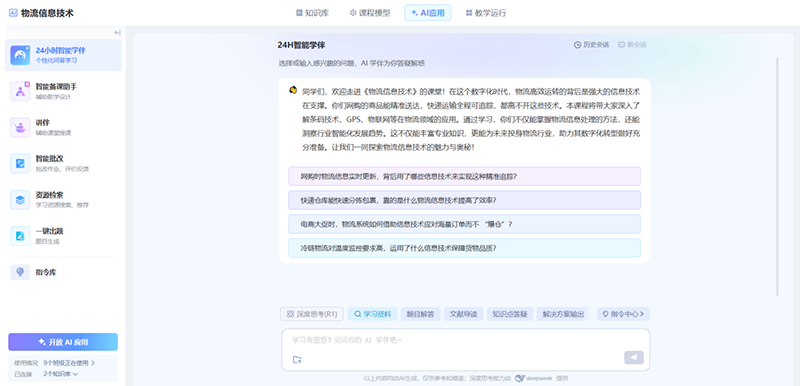800x386 pixels.
Task: Open the 讲伴 sidebar icon
Action: point(20,127)
